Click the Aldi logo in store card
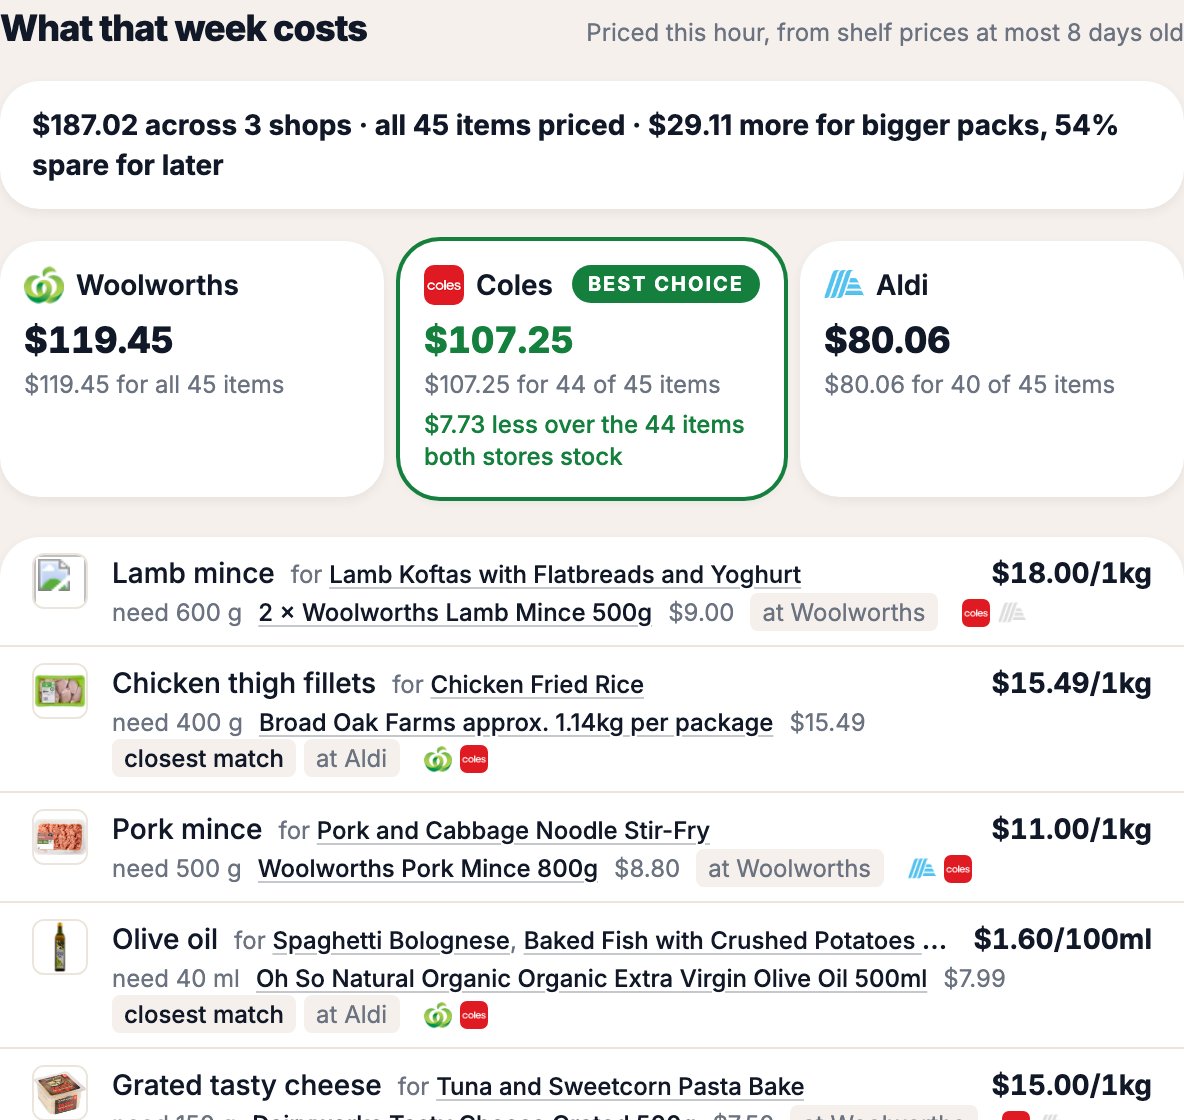Viewport: 1184px width, 1120px height. (x=843, y=285)
